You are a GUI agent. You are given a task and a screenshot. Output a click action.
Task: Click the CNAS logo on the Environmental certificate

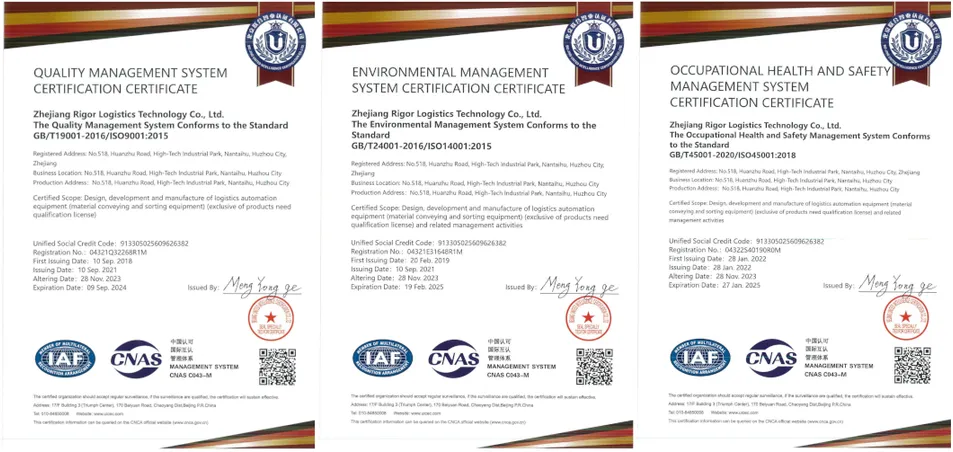point(453,357)
